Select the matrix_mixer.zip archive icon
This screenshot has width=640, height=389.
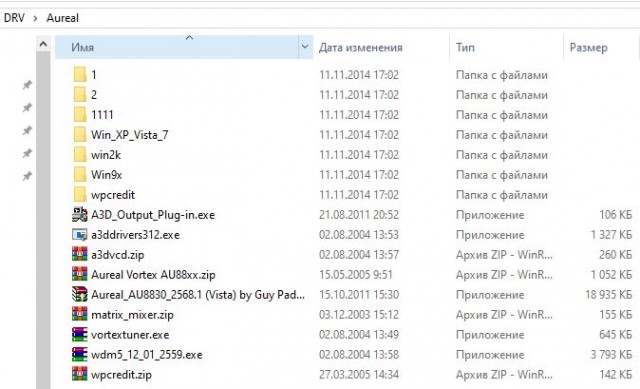[80, 314]
